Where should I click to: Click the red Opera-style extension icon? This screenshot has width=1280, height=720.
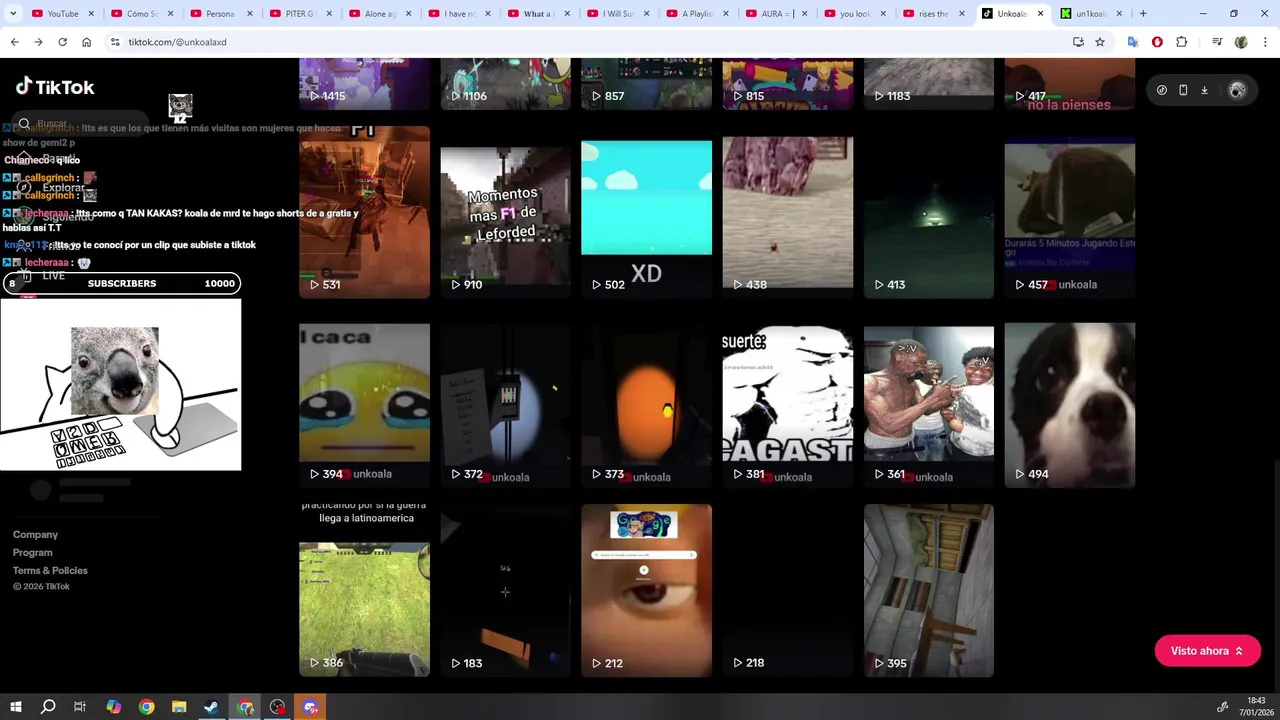(x=1157, y=42)
